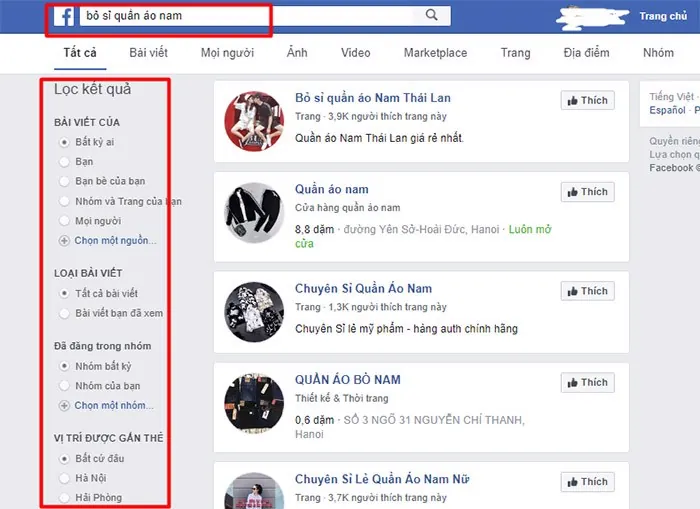Open 'Quần áo nam' result title link
This screenshot has width=700, height=509.
pos(332,189)
